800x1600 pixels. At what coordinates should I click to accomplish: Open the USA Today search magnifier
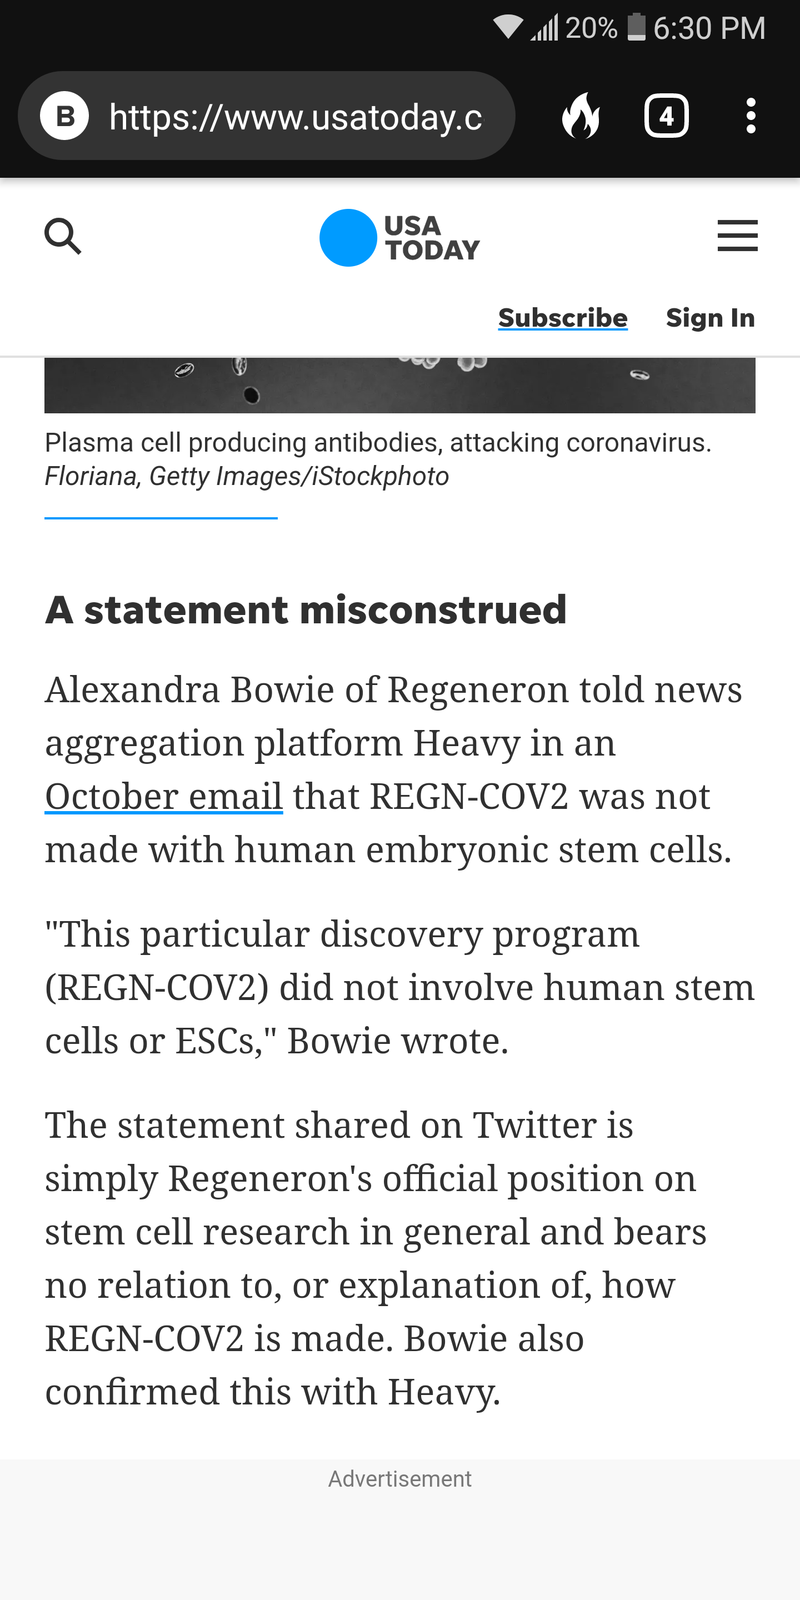coord(63,237)
